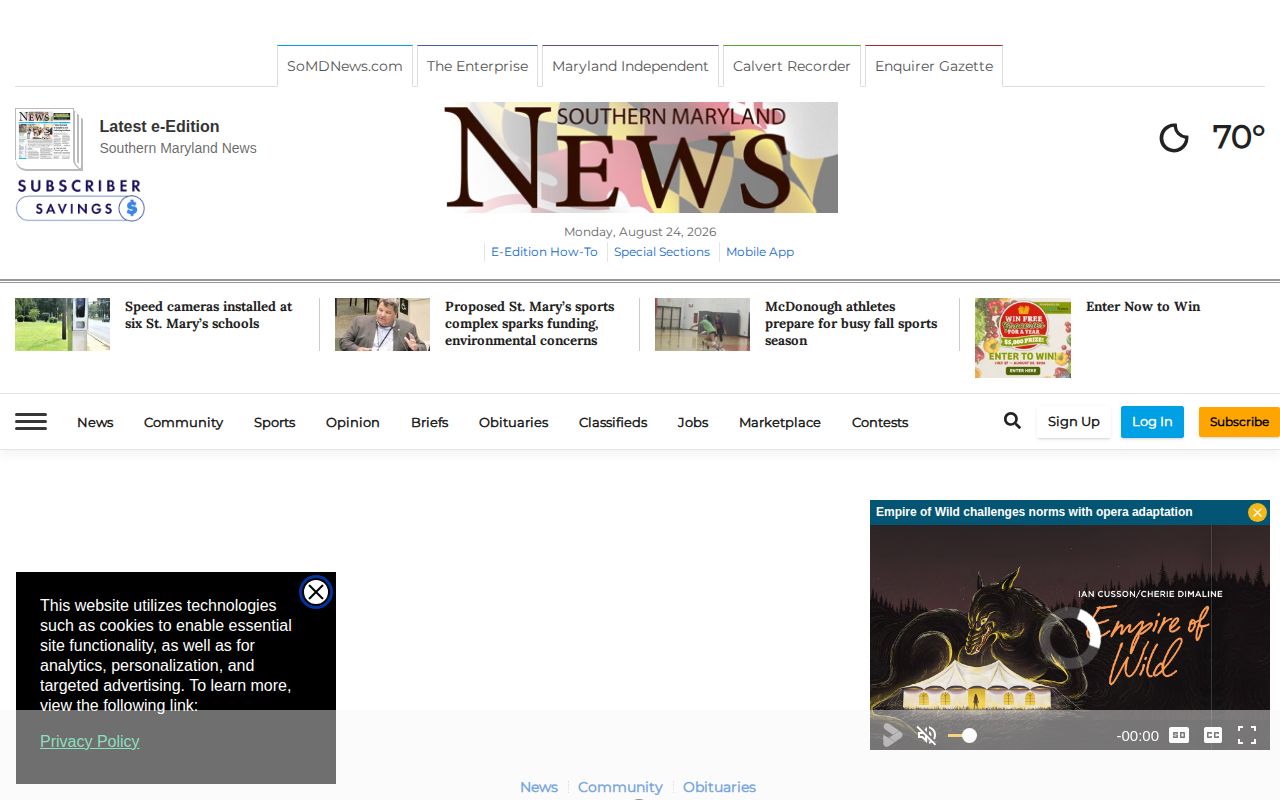Click the Sign Up button

tap(1074, 422)
